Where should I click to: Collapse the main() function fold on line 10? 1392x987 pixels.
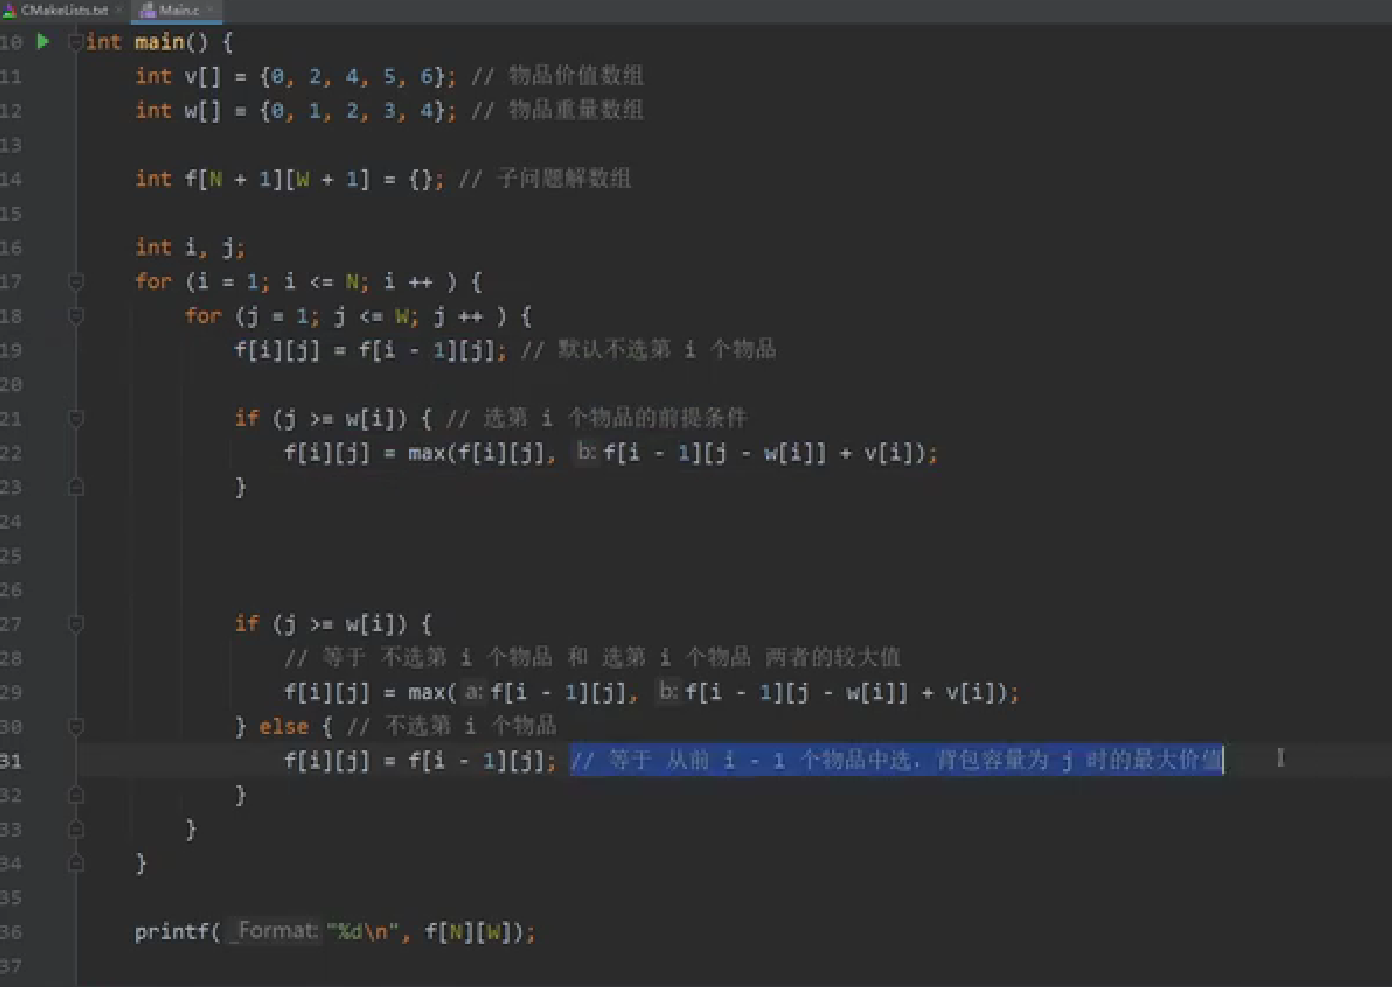[75, 42]
